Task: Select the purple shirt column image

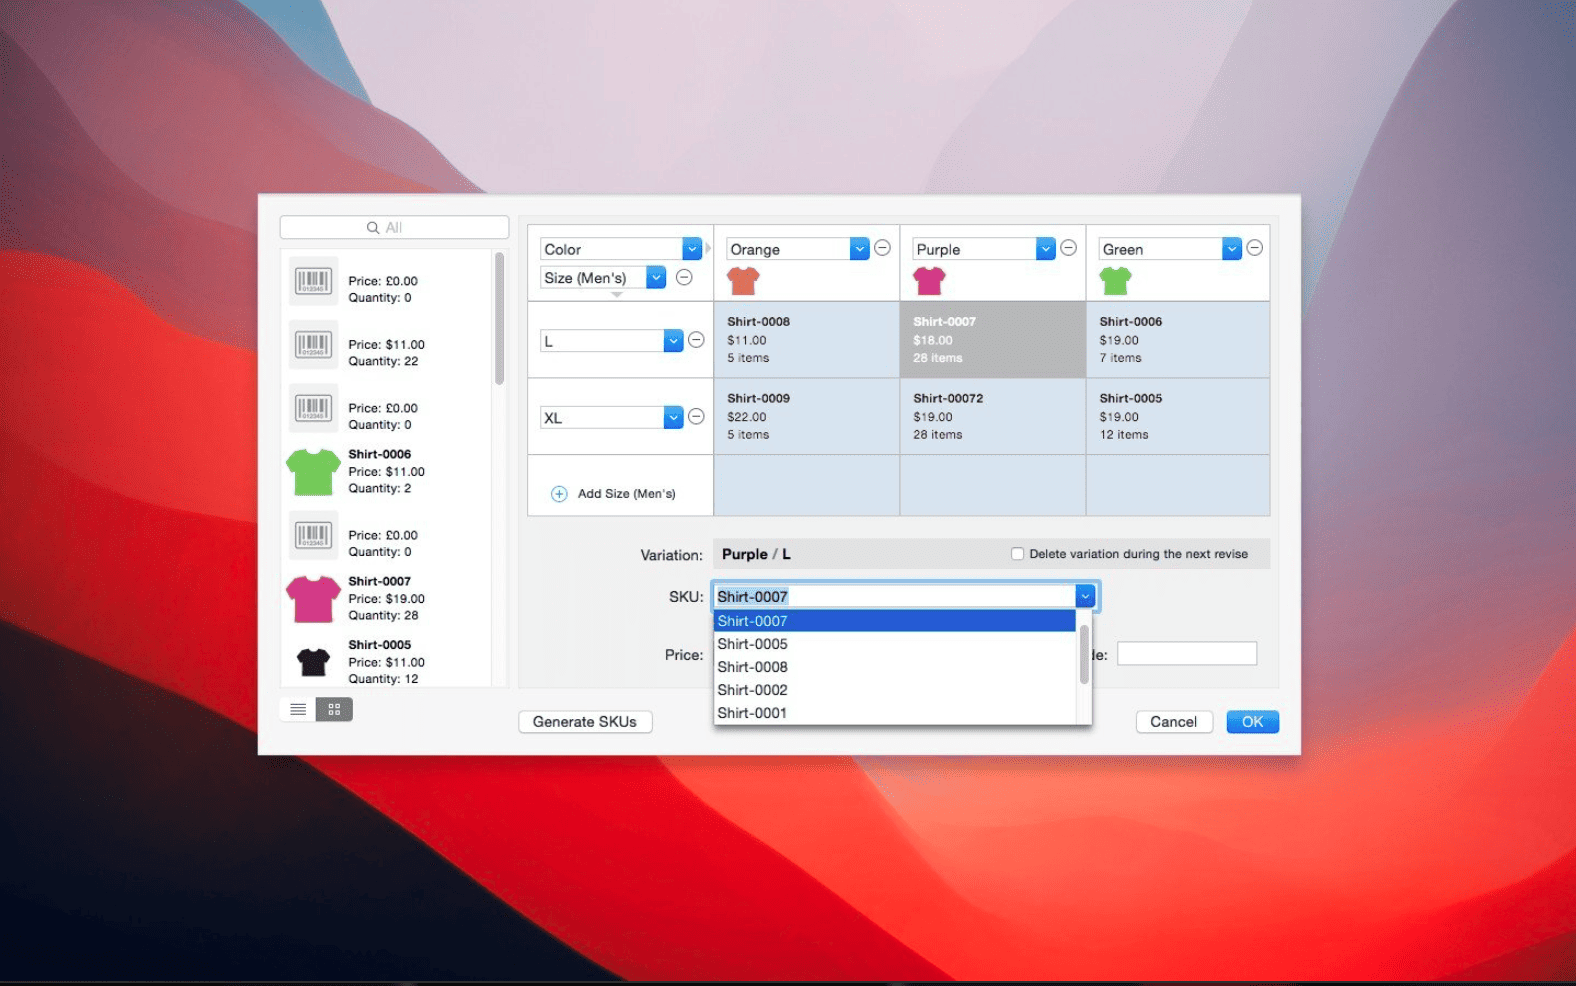Action: [929, 281]
